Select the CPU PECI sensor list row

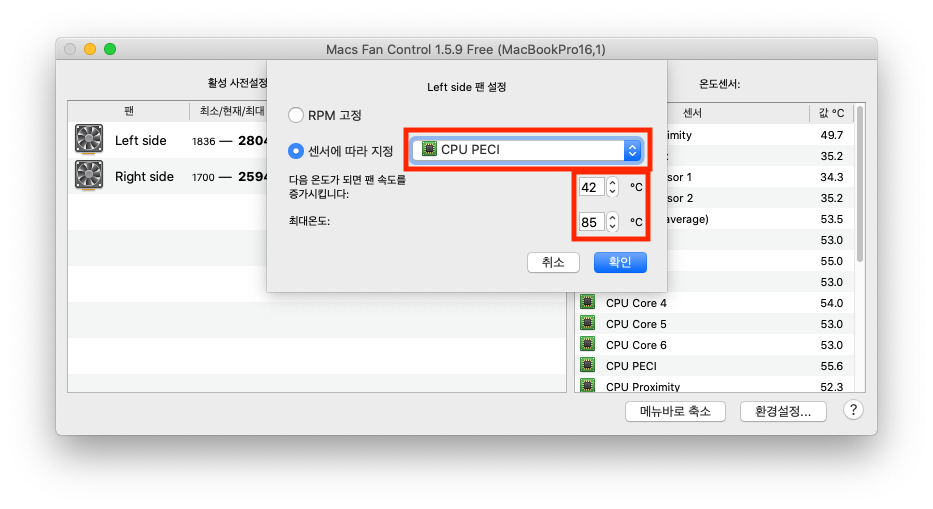point(715,366)
